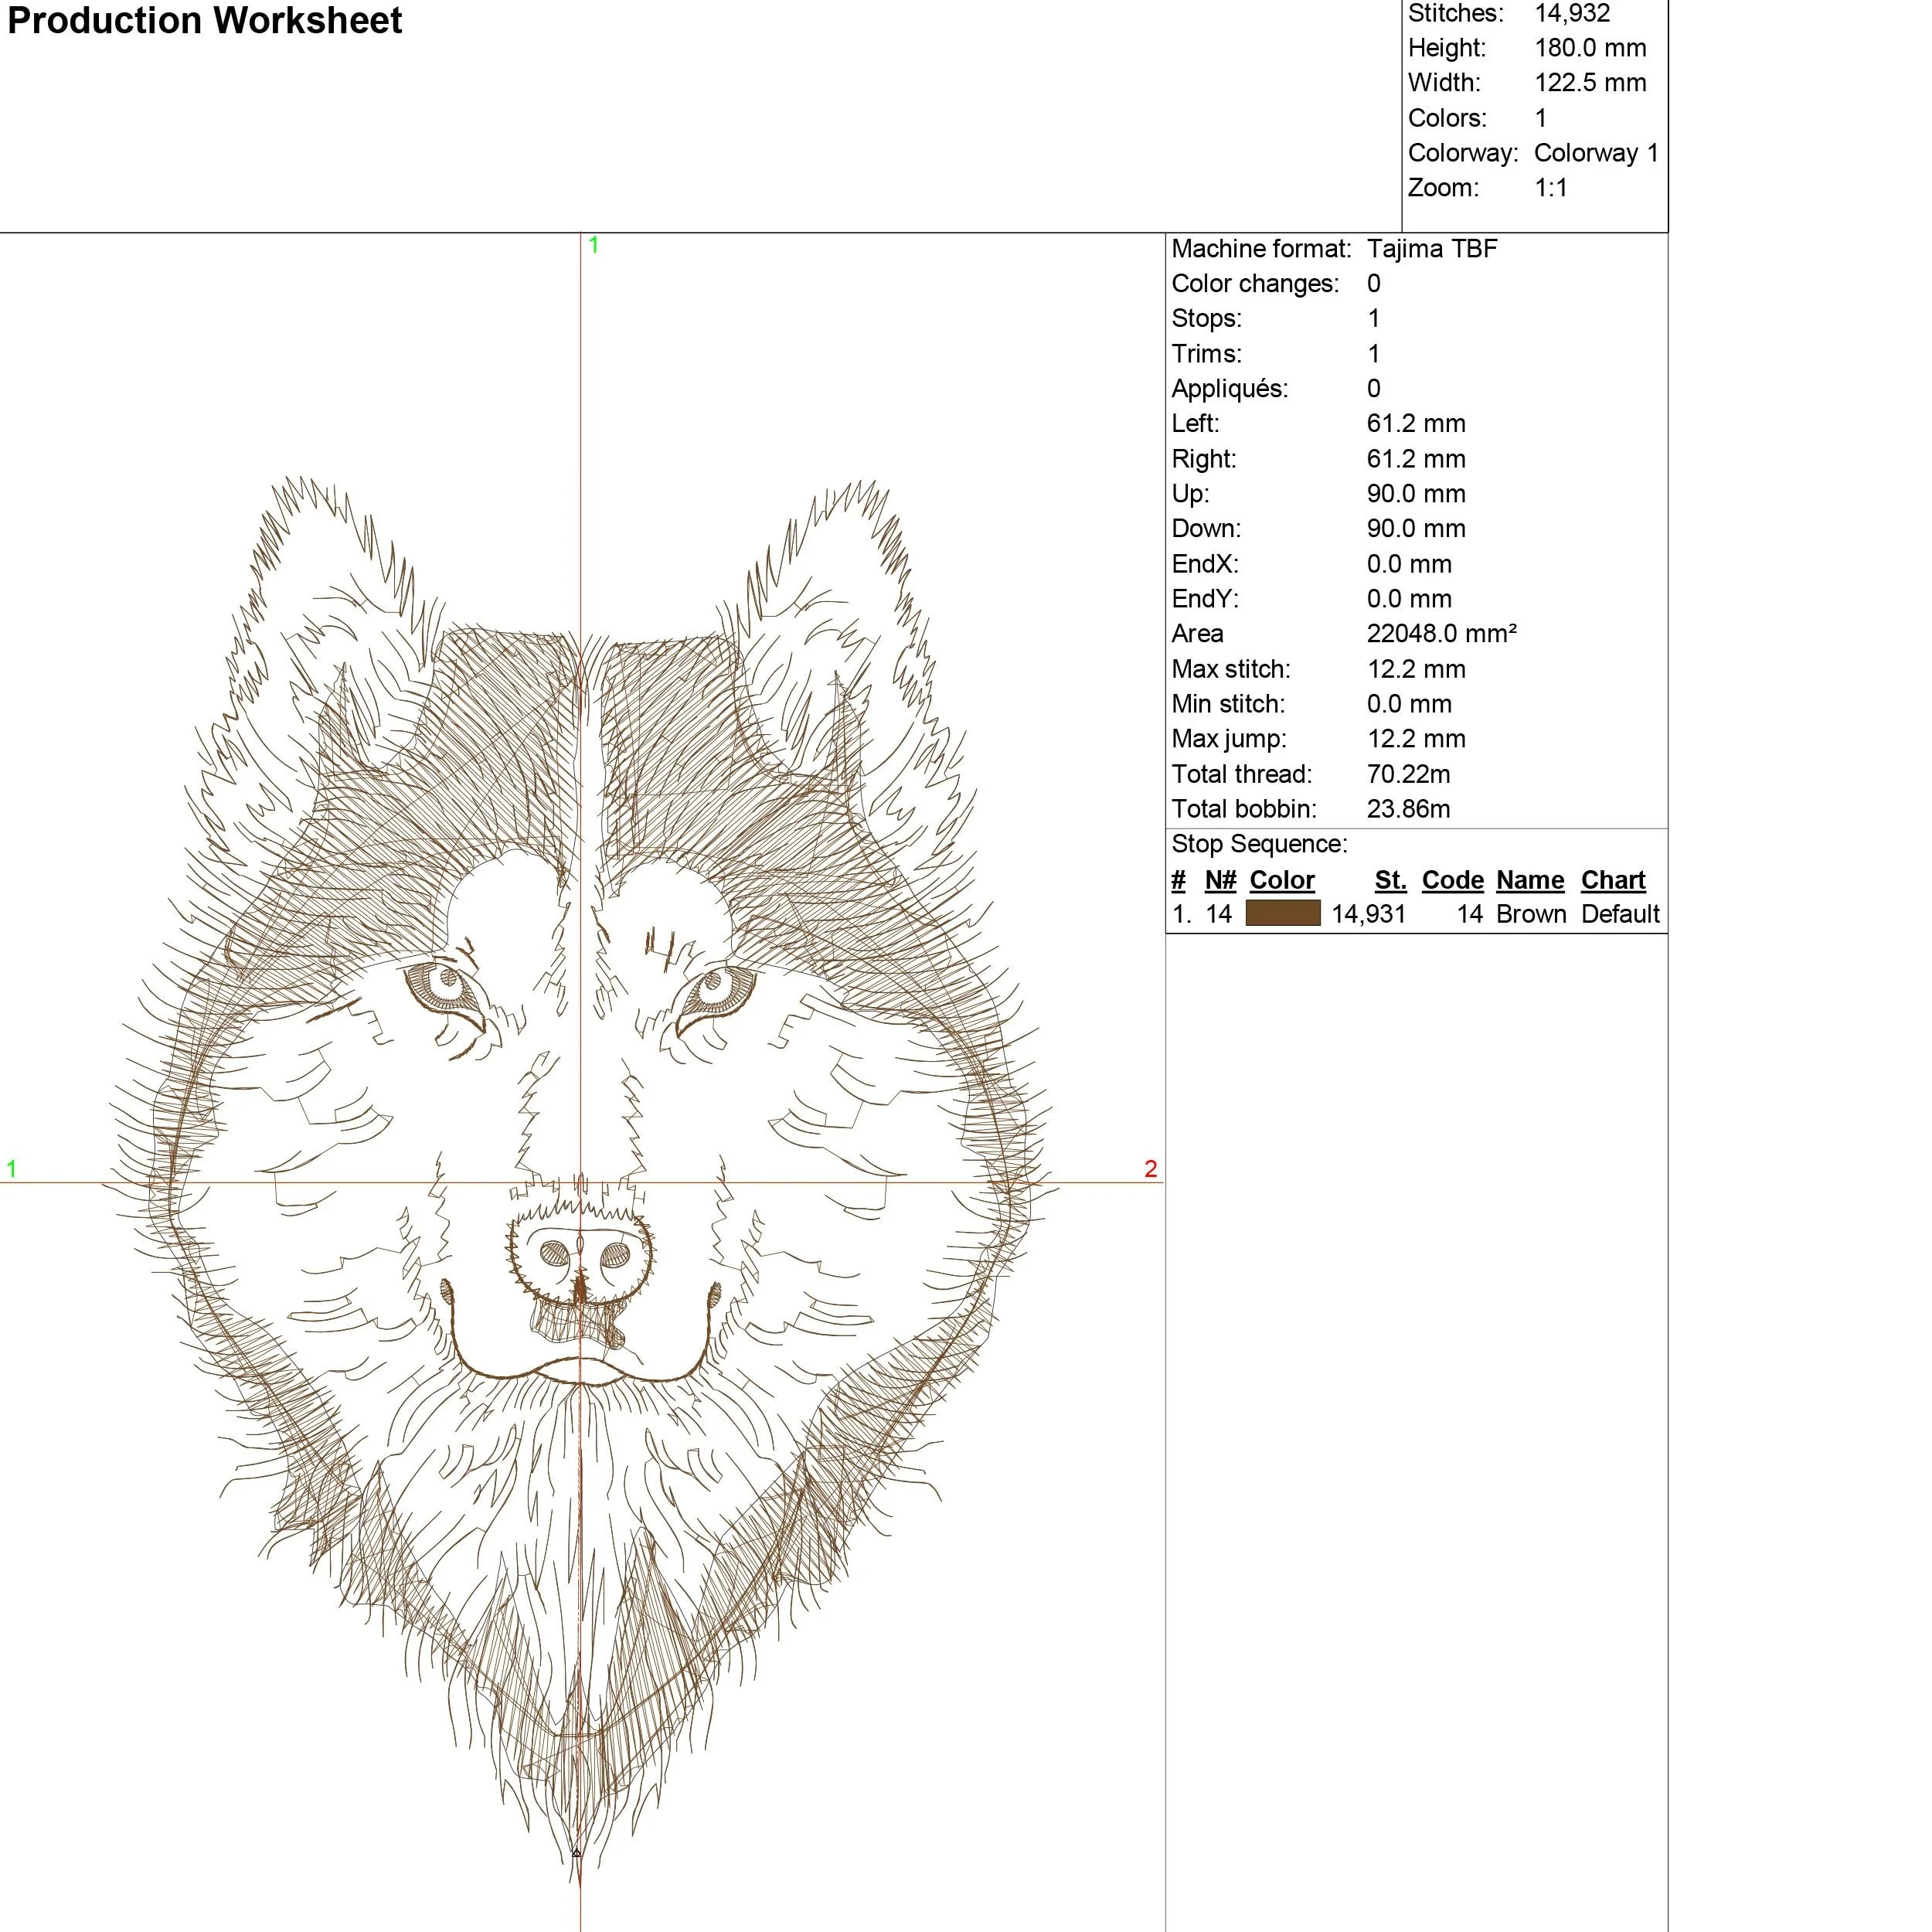Click the Stitches 14,932 value
The height and width of the screenshot is (1932, 1932).
(x=1572, y=14)
